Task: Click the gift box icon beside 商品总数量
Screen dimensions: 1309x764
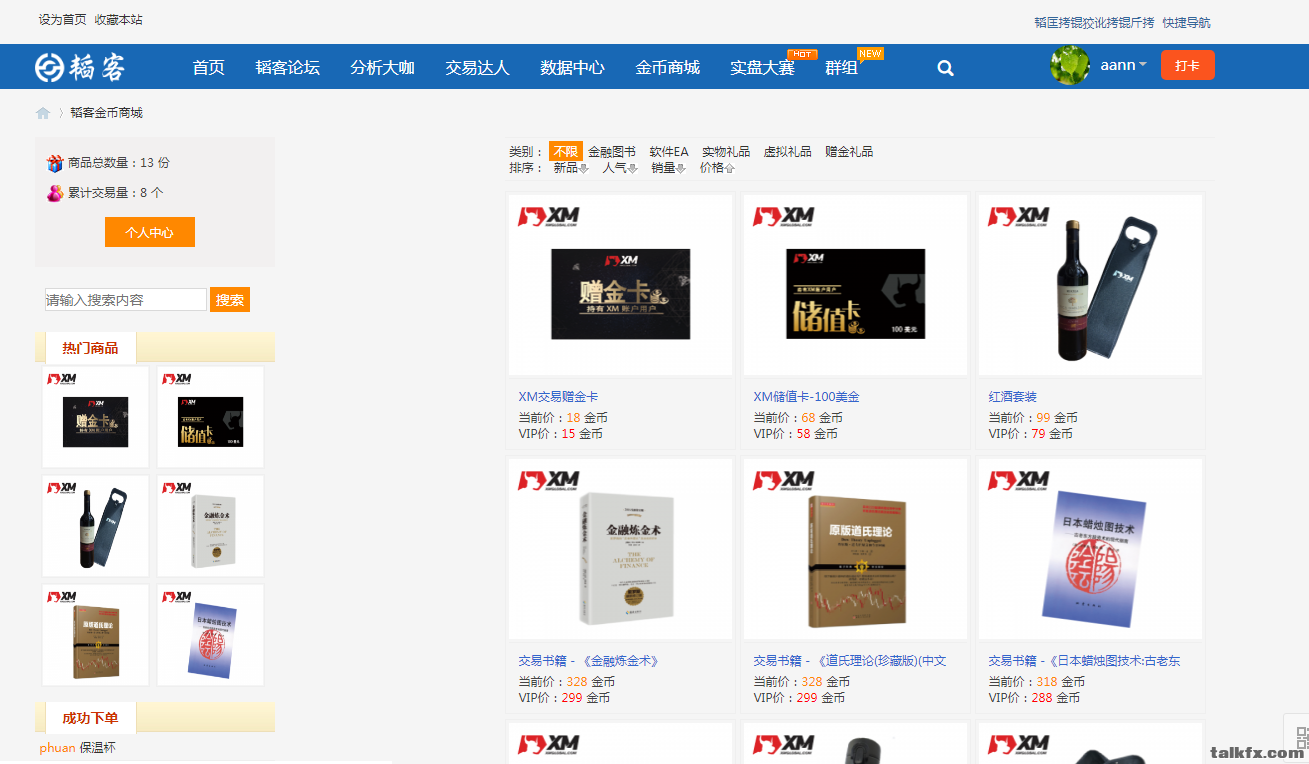Action: pyautogui.click(x=55, y=163)
